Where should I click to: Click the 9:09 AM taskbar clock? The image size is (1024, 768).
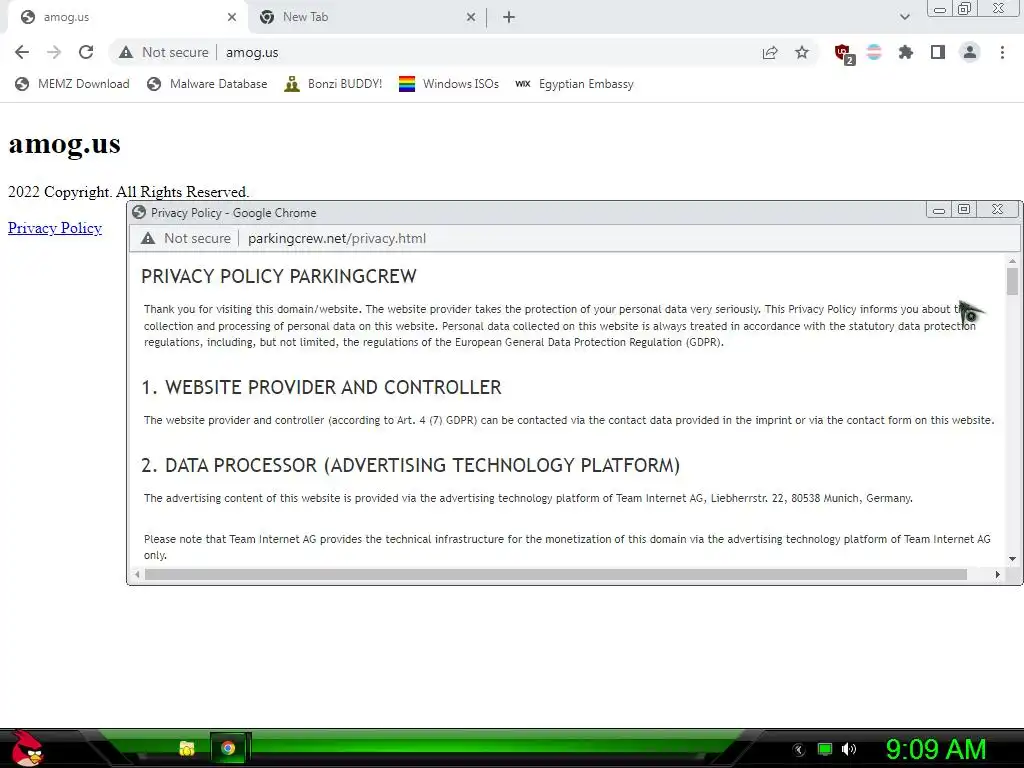pyautogui.click(x=935, y=749)
